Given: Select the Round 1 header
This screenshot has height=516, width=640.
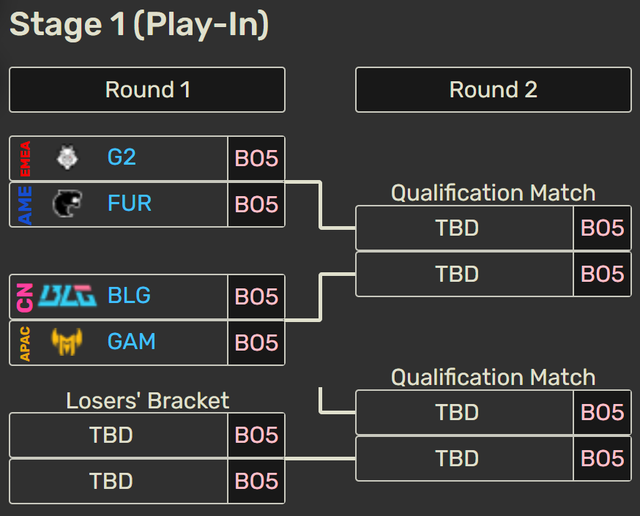Looking at the screenshot, I should pyautogui.click(x=147, y=90).
